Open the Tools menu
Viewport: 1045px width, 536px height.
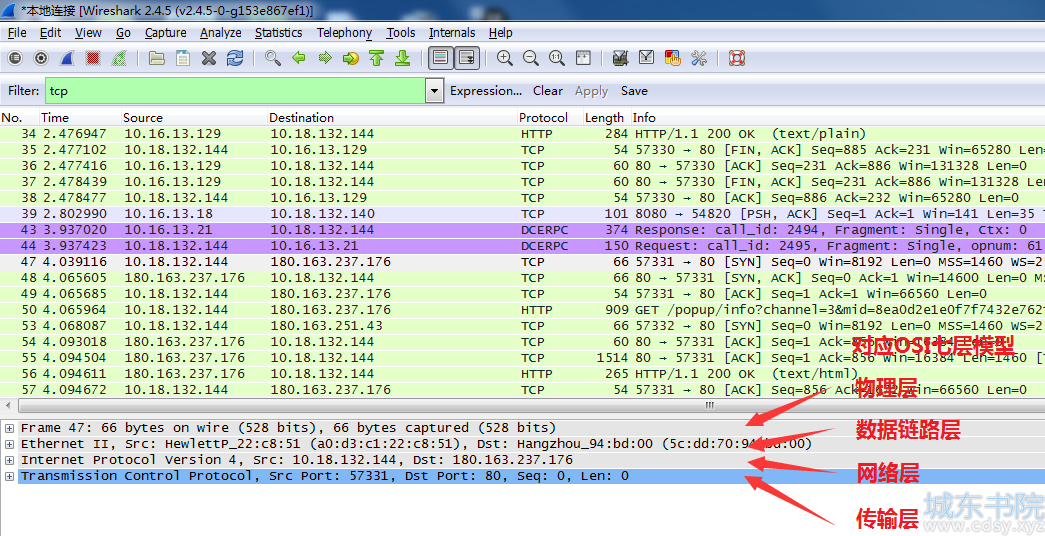click(401, 33)
